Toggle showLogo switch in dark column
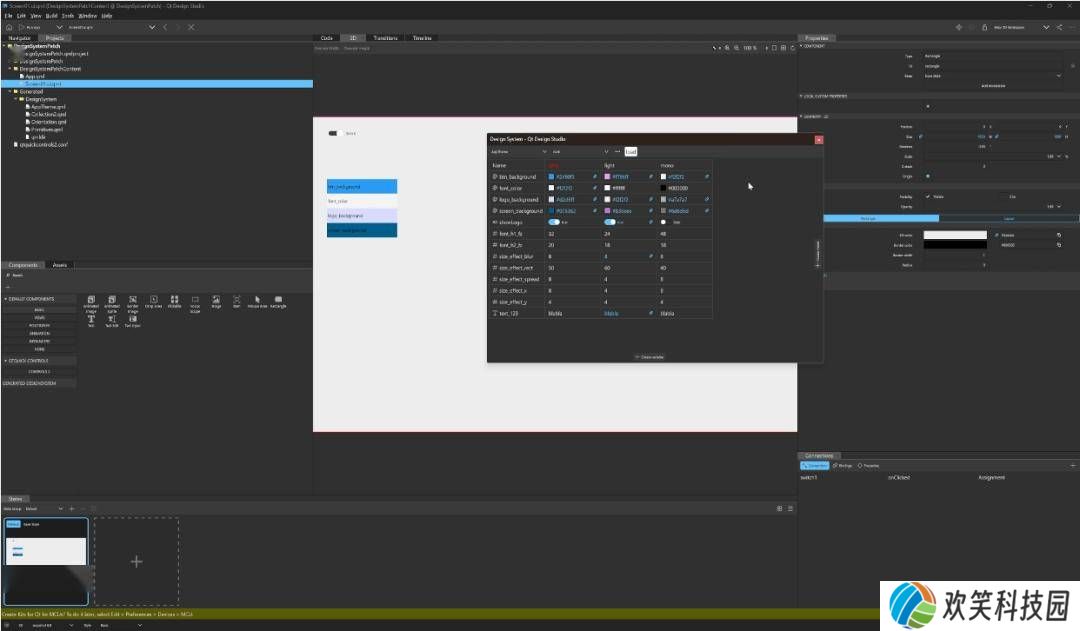Image resolution: width=1080 pixels, height=631 pixels. tap(554, 223)
